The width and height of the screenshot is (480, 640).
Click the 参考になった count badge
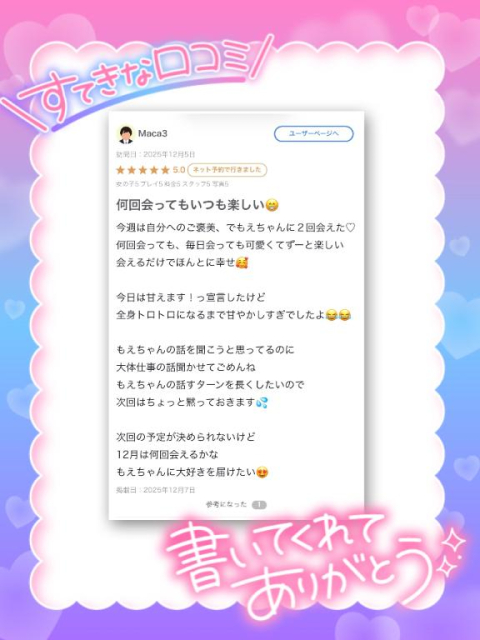click(x=259, y=505)
